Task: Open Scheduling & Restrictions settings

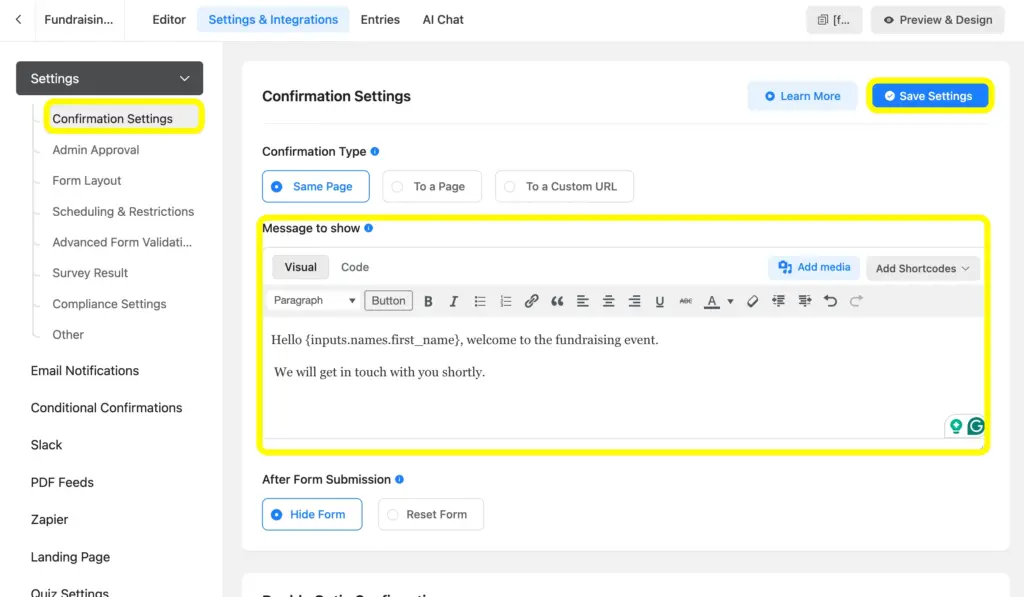Action: tap(123, 212)
